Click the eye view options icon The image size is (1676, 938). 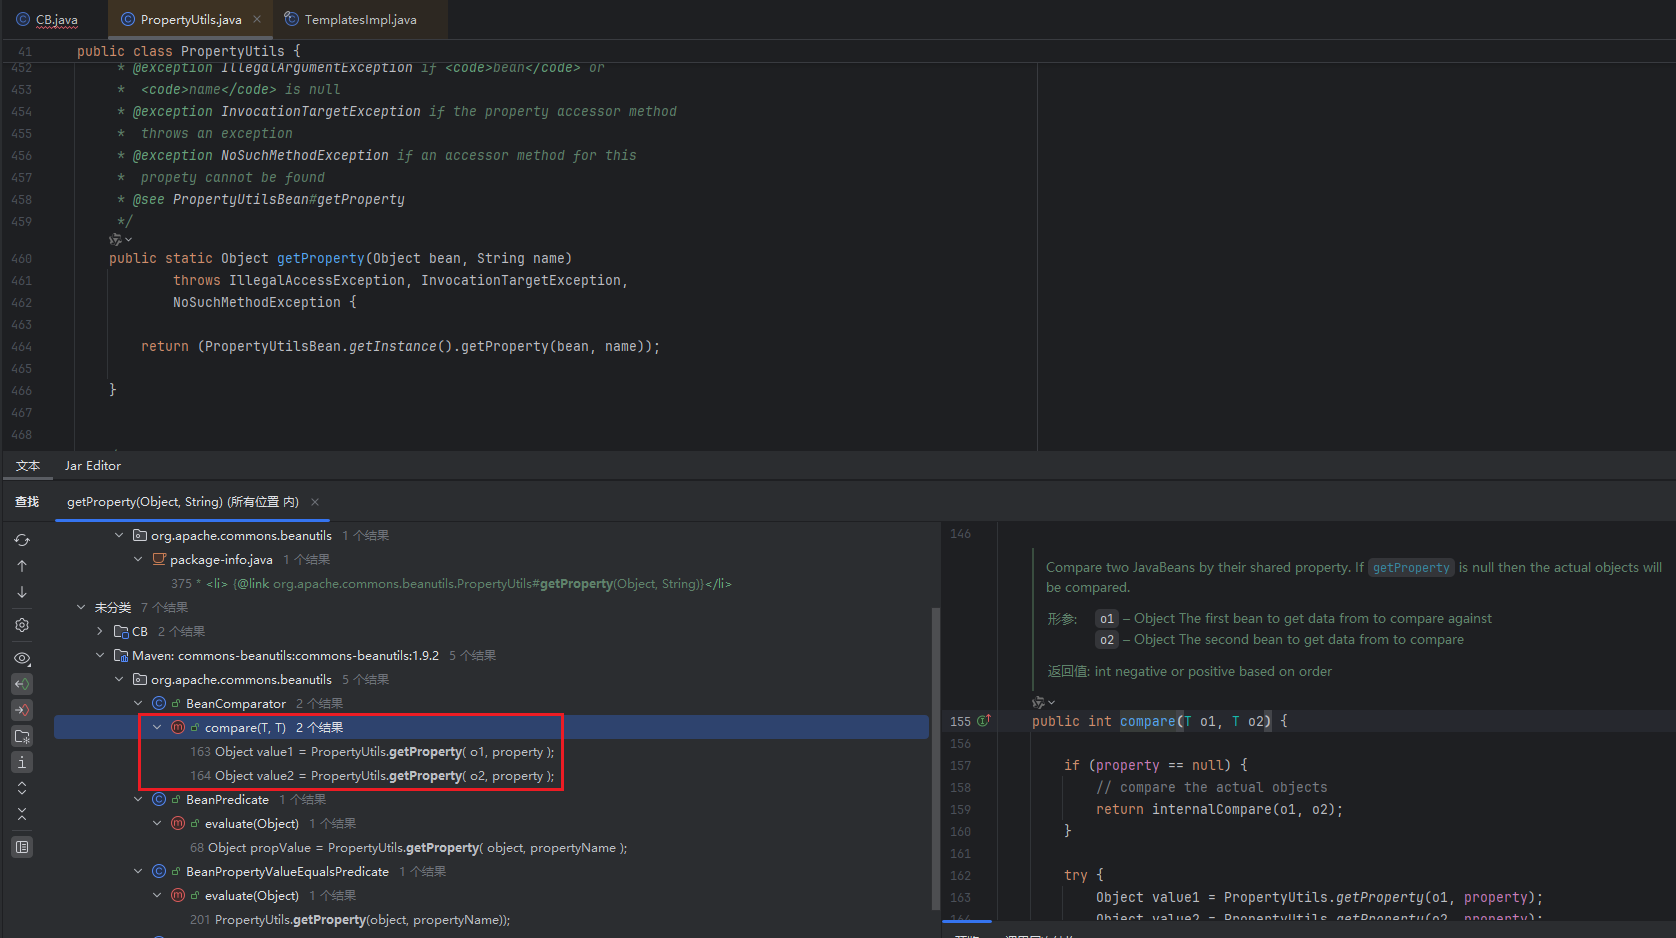coord(22,658)
